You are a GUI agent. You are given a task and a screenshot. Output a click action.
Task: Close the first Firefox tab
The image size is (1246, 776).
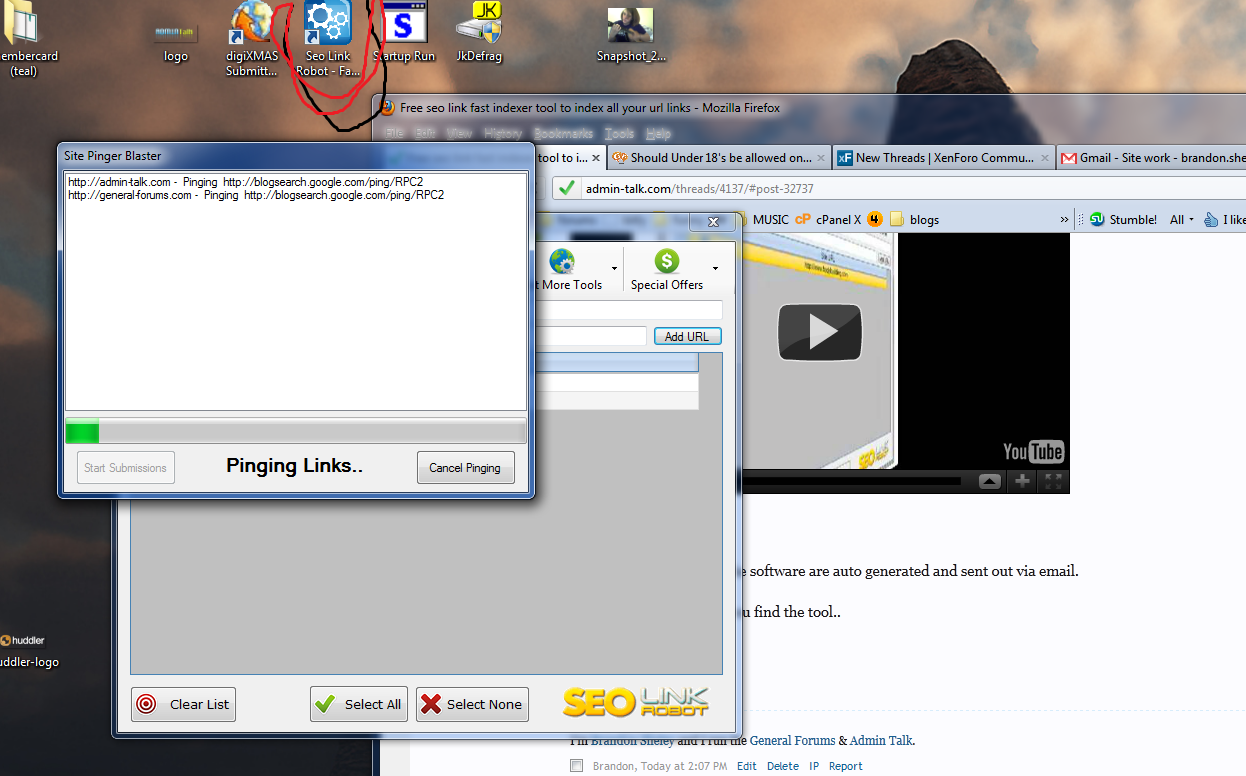pos(596,158)
